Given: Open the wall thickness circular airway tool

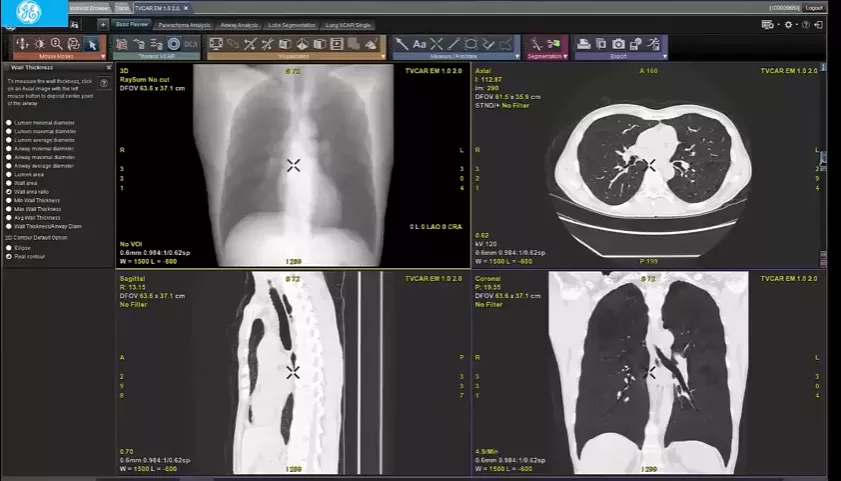Looking at the screenshot, I should (x=174, y=44).
